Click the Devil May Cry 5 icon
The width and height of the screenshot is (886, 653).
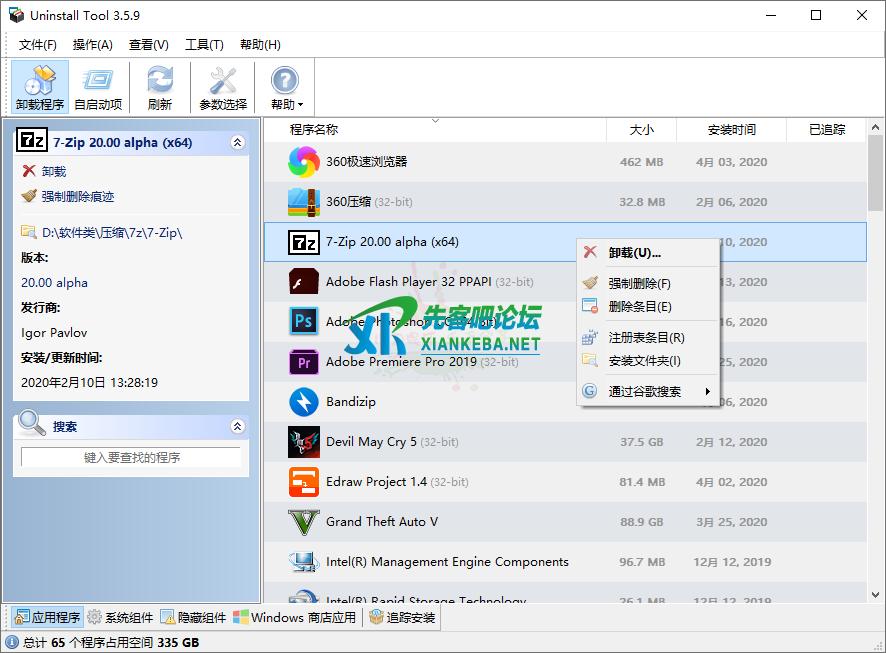pos(303,442)
